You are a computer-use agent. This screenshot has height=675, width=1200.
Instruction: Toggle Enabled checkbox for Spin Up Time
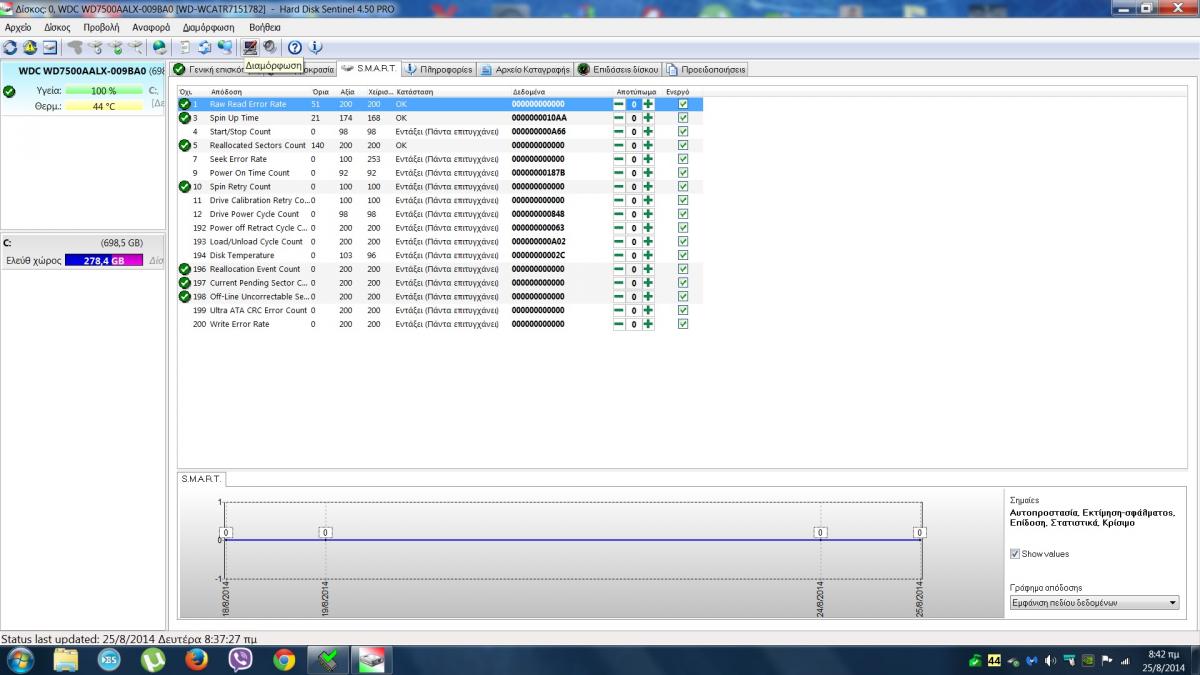683,118
